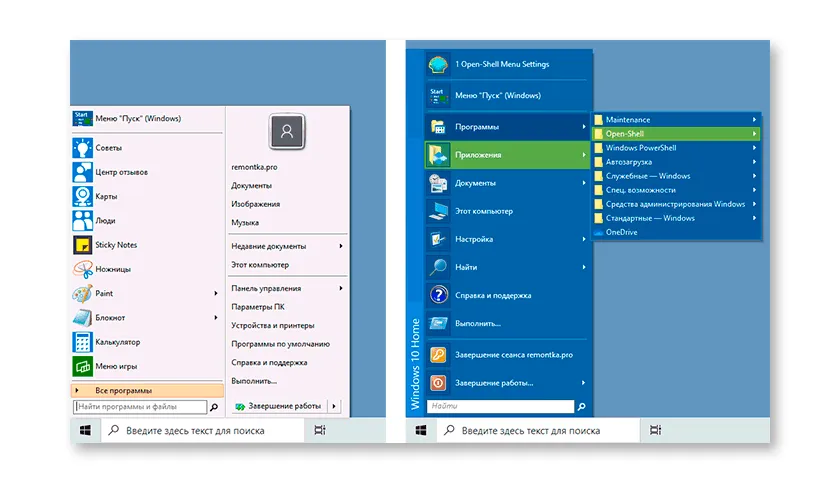Click the Найти magnifier icon in right menu
The height and width of the screenshot is (484, 840).
click(438, 267)
